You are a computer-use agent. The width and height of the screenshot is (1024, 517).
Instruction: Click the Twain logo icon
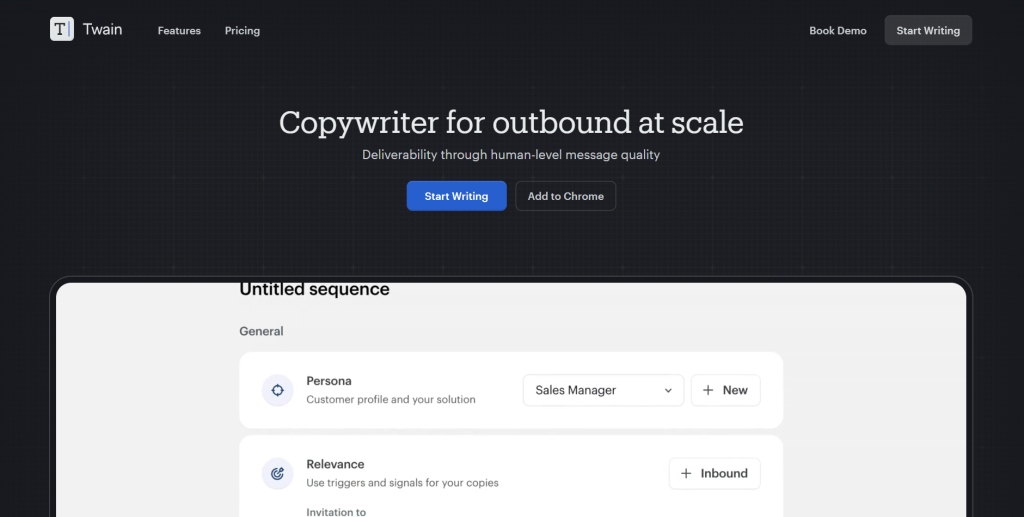click(62, 30)
